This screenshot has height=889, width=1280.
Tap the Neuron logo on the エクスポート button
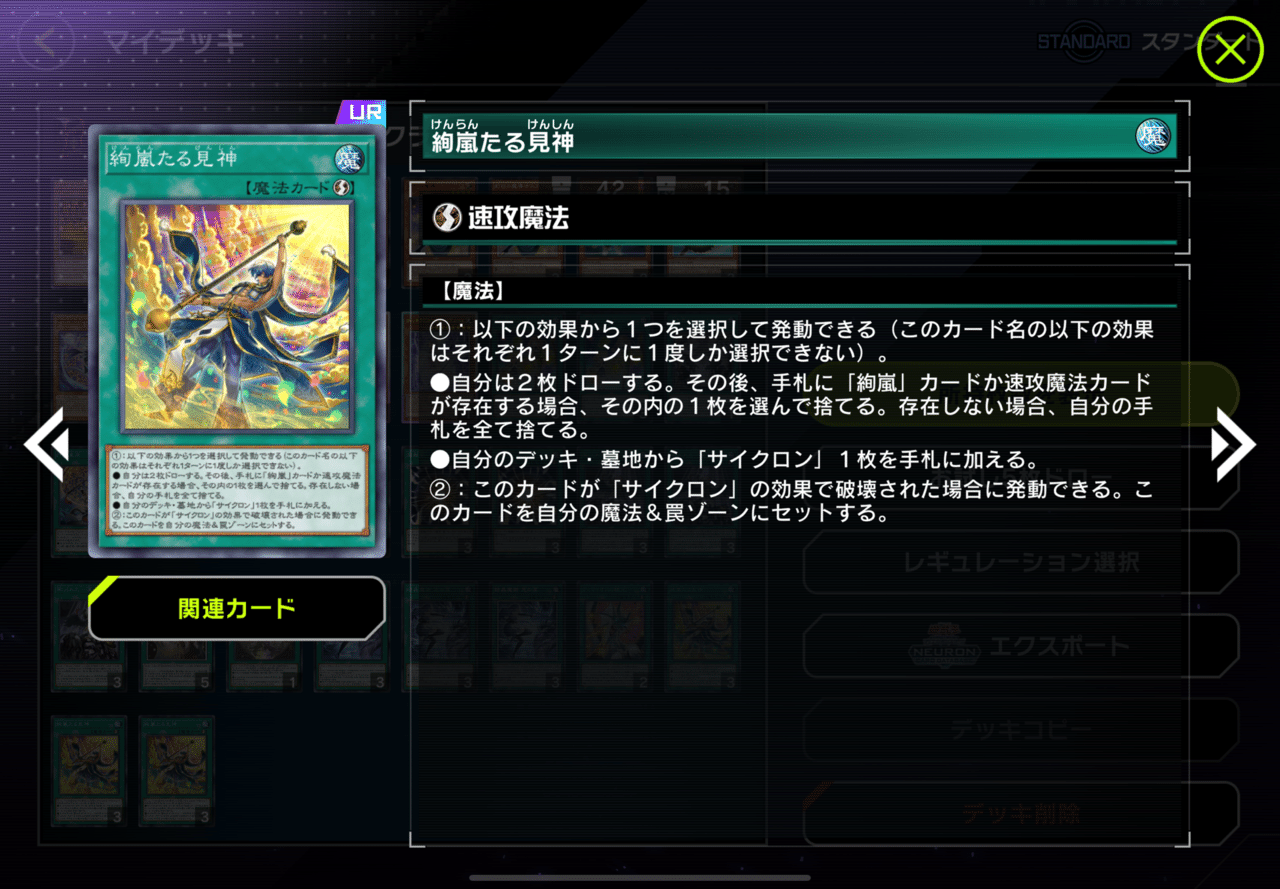click(x=941, y=646)
